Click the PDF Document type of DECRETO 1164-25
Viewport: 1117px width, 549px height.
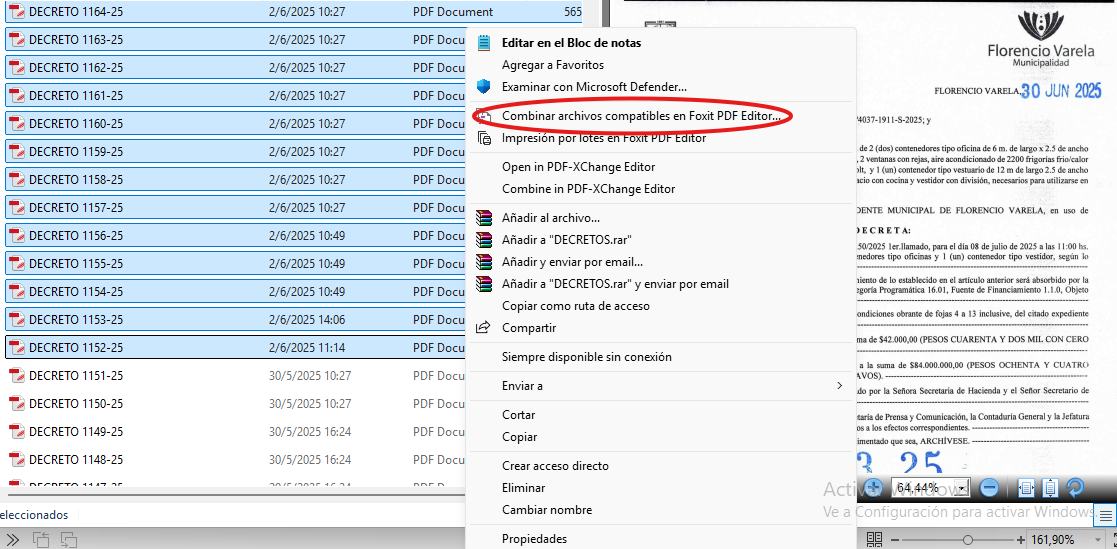tap(453, 12)
